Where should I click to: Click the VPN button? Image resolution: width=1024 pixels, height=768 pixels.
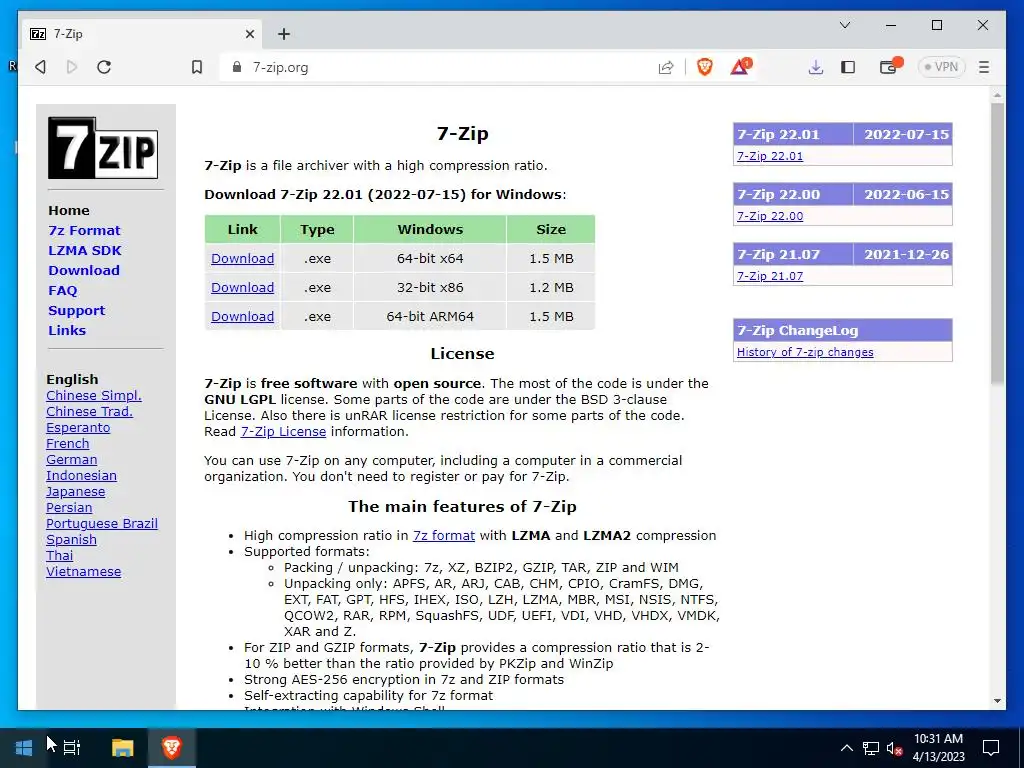click(941, 67)
